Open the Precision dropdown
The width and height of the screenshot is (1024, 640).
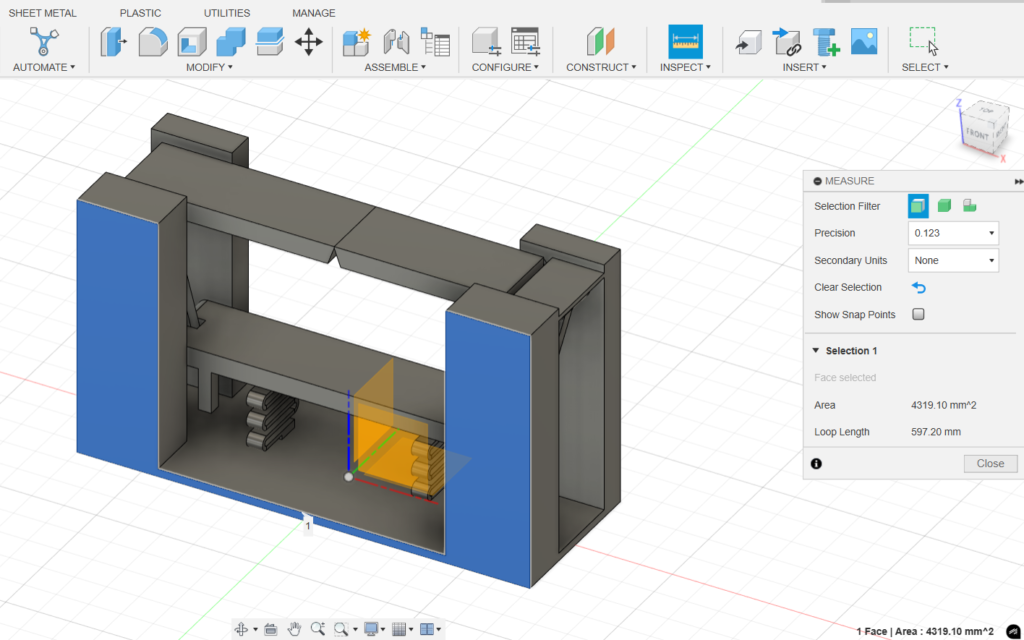(x=953, y=233)
